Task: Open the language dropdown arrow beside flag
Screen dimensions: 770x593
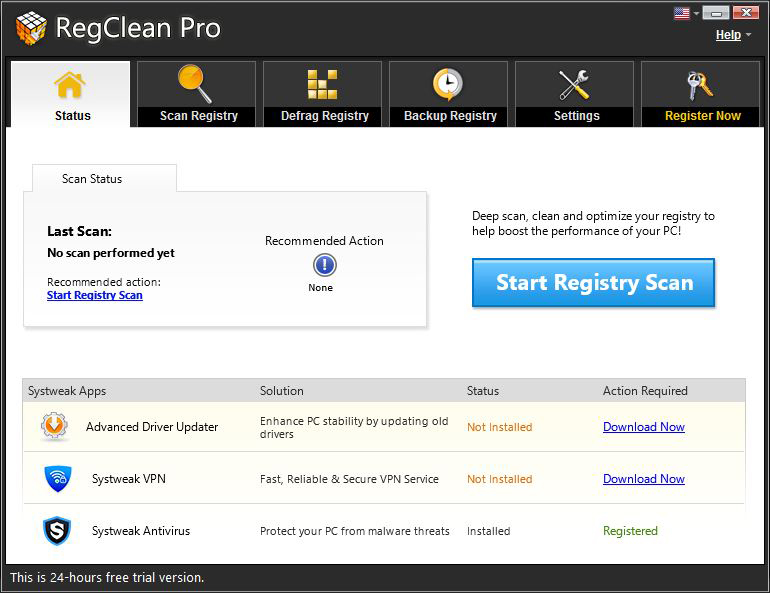Action: point(696,13)
